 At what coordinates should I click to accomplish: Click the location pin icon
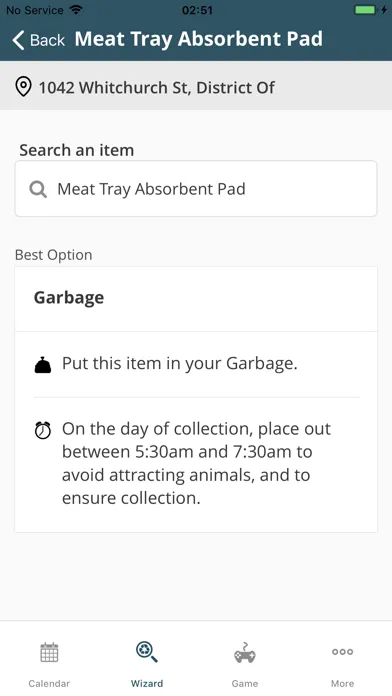23,87
